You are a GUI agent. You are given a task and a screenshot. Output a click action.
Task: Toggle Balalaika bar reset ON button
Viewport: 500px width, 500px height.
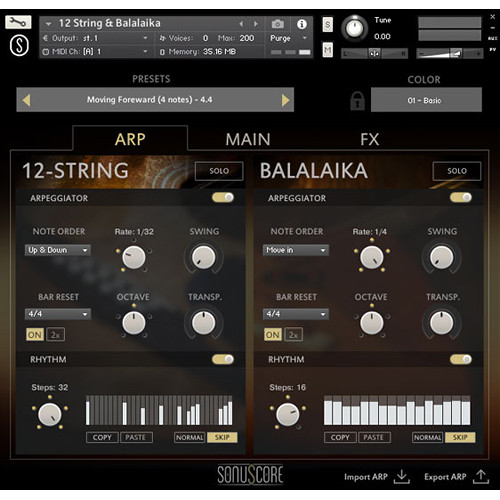click(x=273, y=334)
